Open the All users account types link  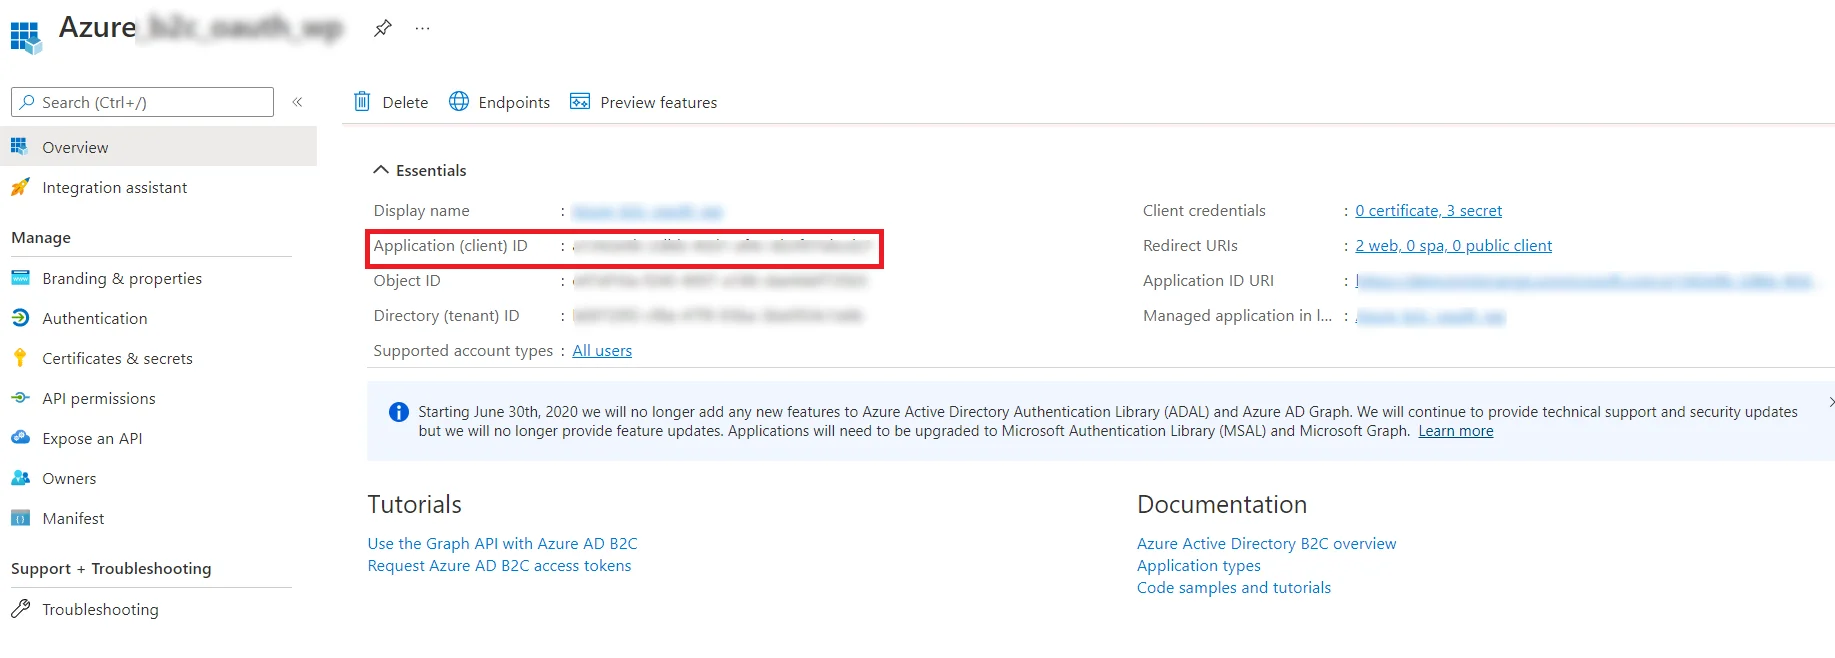(x=602, y=351)
